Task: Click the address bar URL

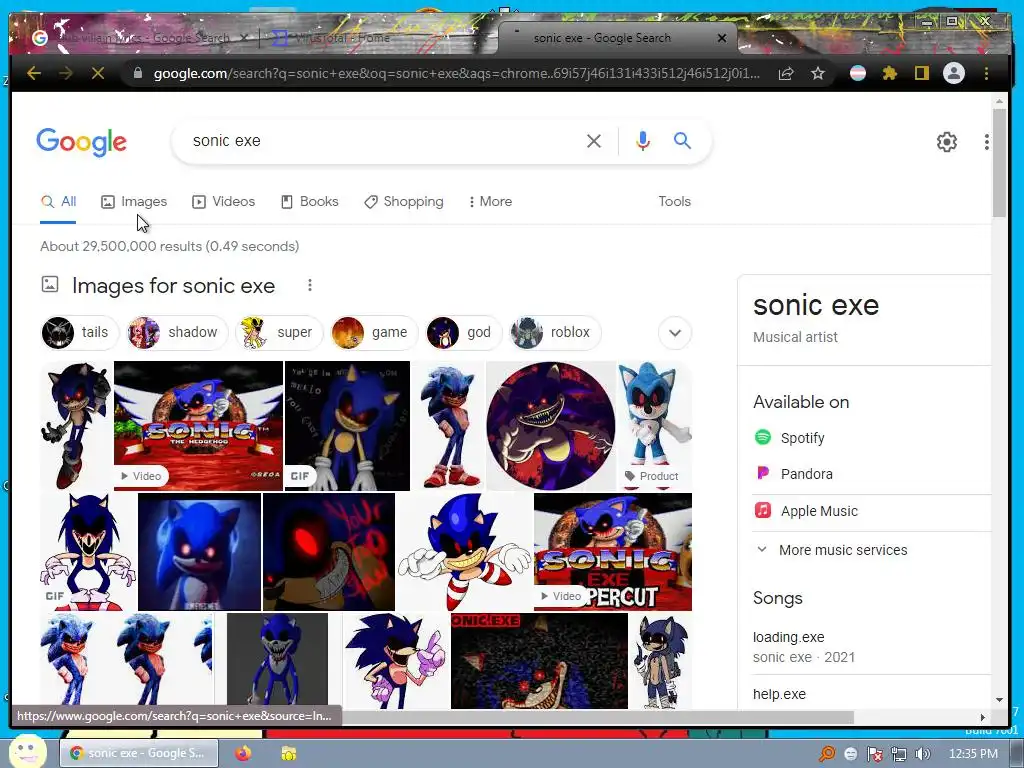Action: (456, 73)
